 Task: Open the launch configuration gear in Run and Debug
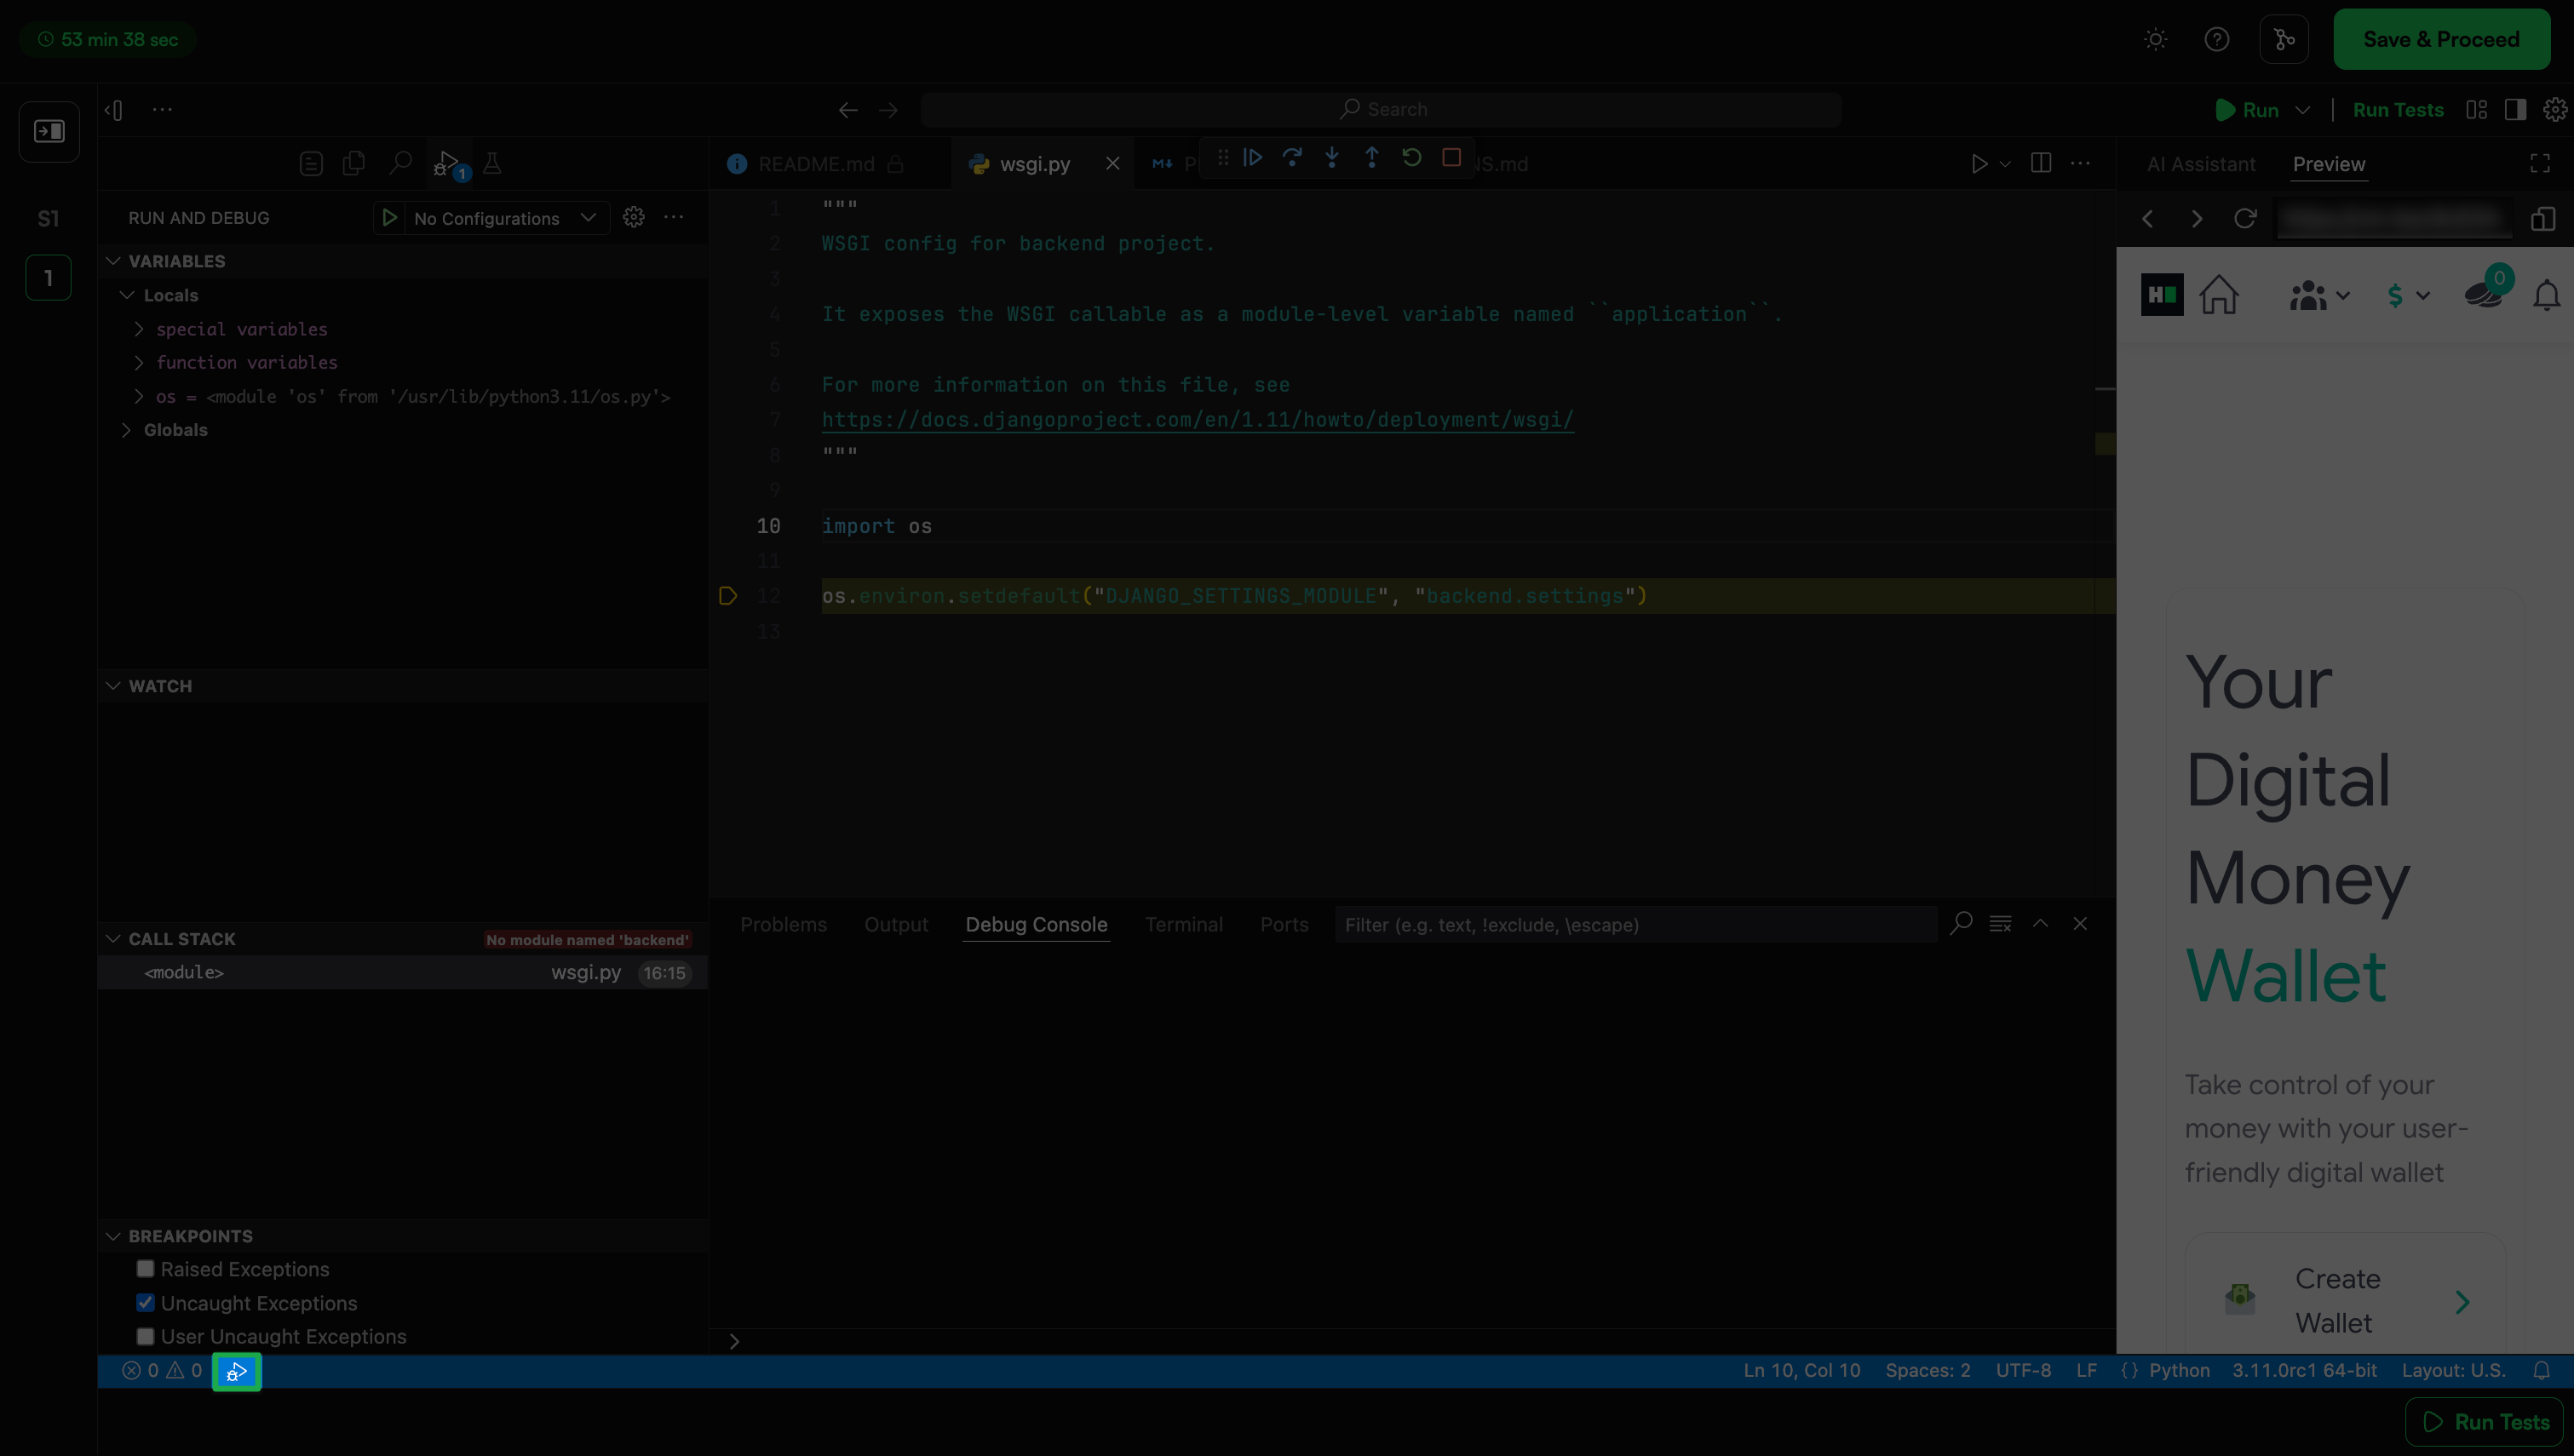coord(633,217)
